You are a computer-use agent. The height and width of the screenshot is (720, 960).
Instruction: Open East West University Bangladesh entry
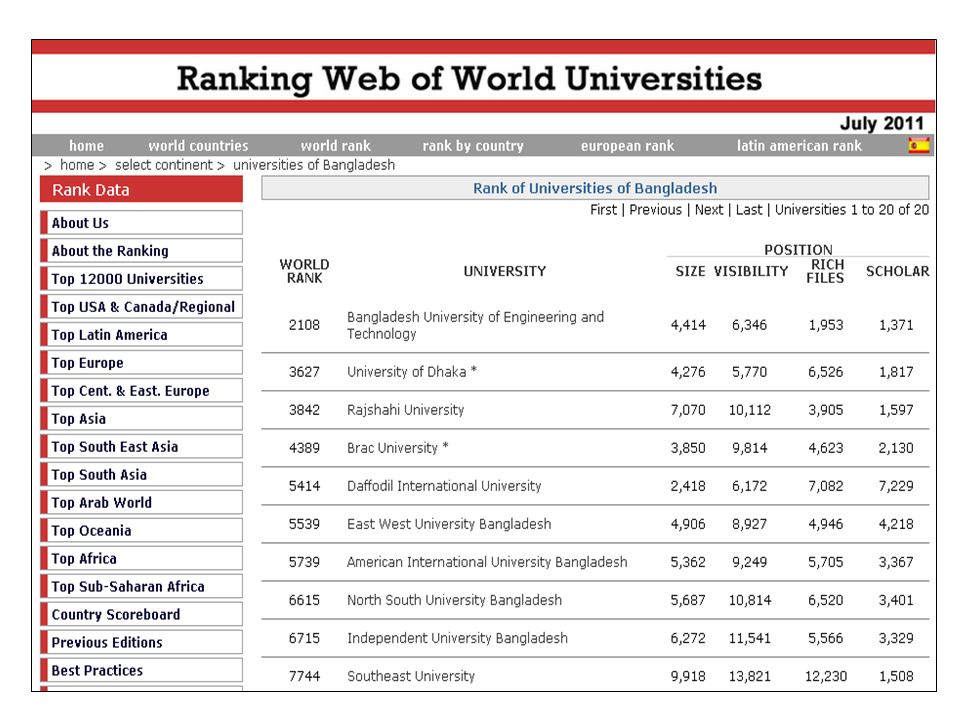(x=449, y=523)
